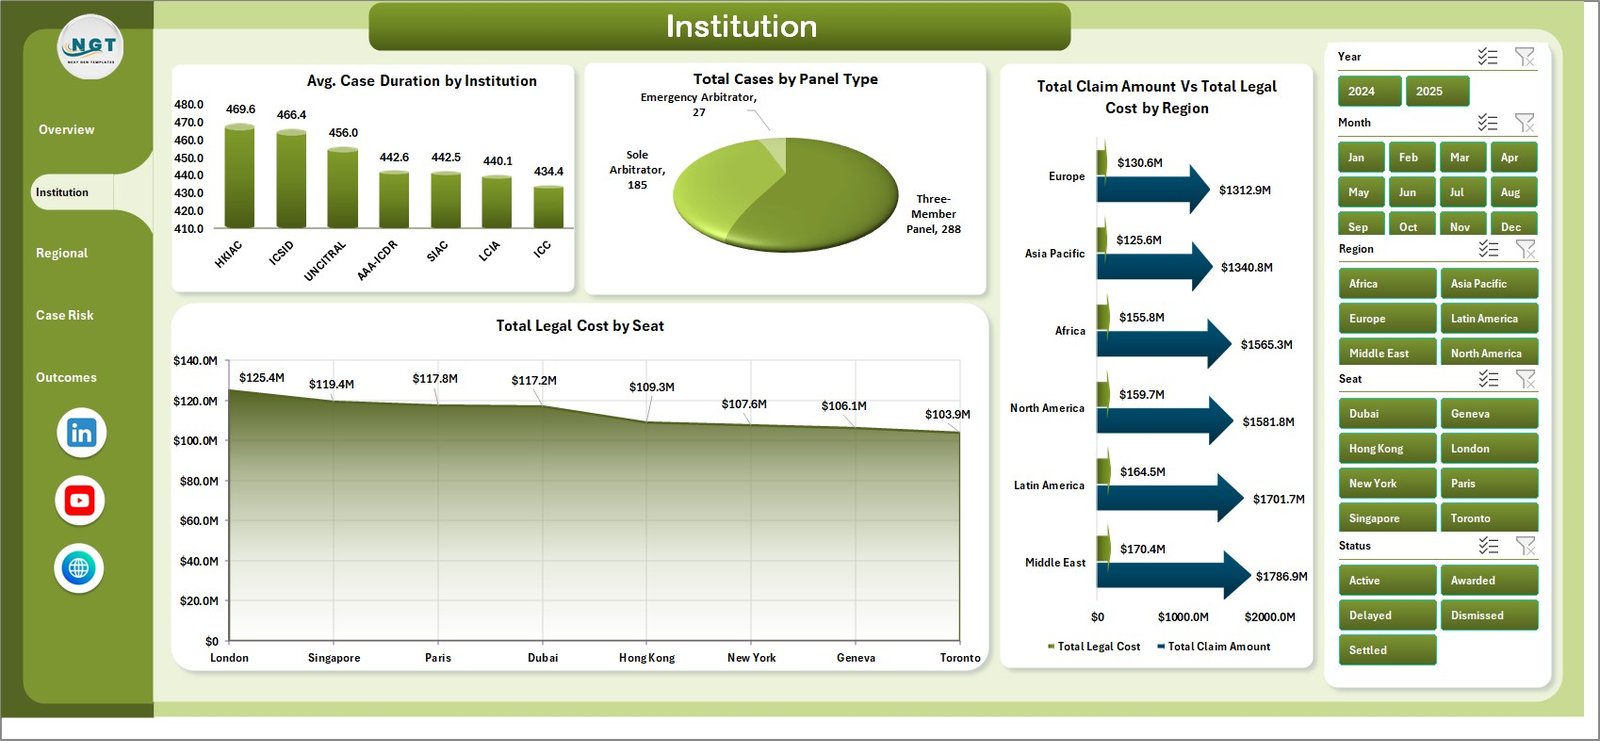Select Nov in Month slicer
Image resolution: width=1600 pixels, height=741 pixels.
(1463, 224)
